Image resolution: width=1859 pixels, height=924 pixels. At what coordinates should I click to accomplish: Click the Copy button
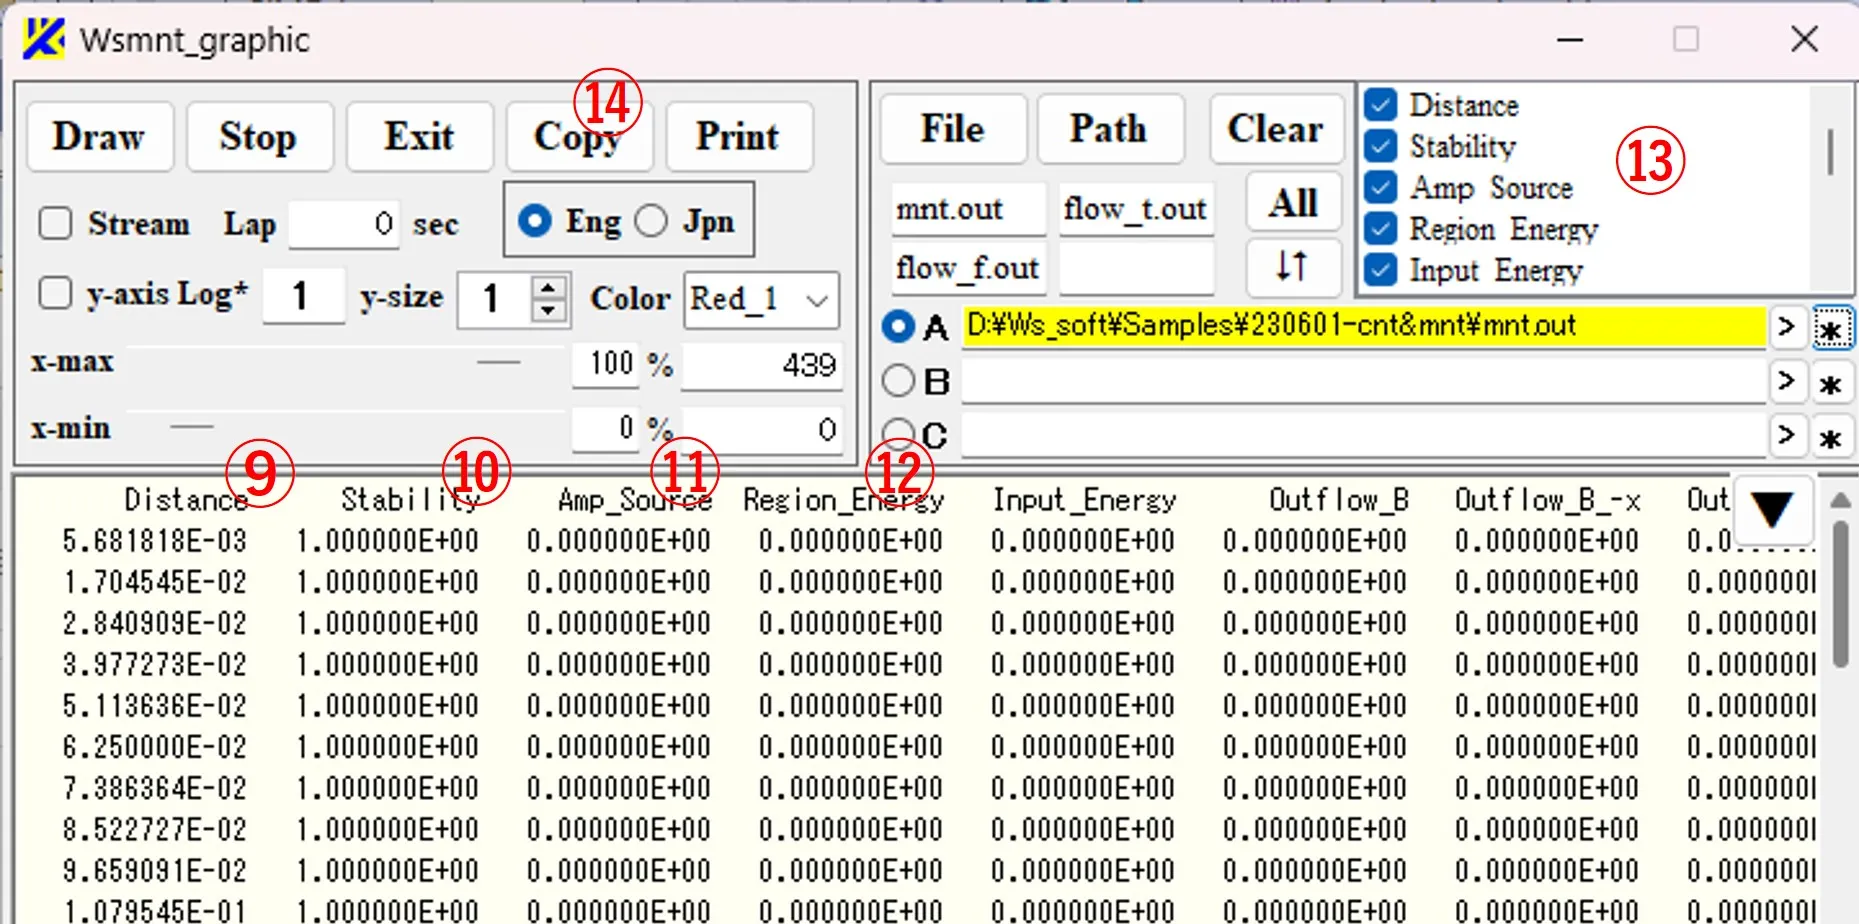(579, 136)
